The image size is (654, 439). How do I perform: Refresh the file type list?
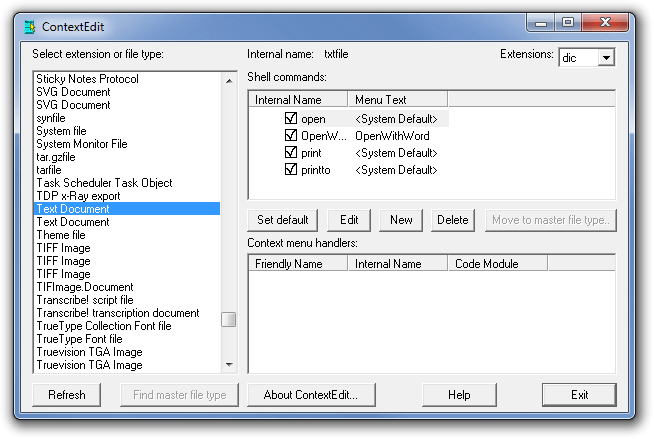point(67,395)
